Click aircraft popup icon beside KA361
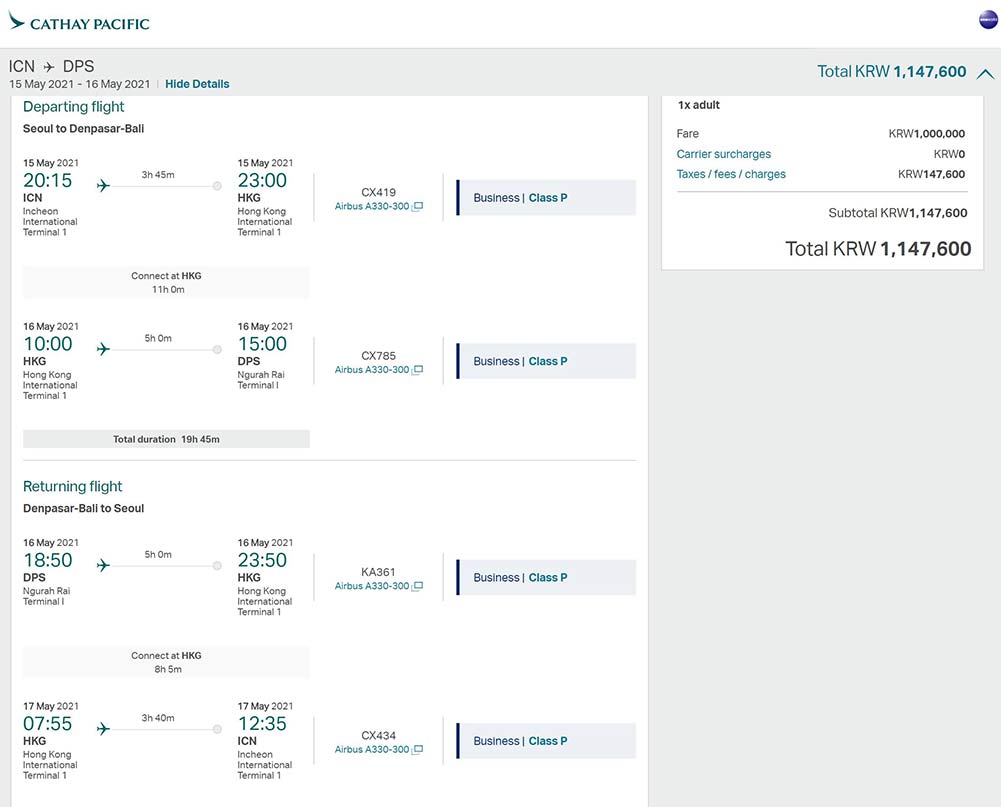 pos(418,586)
